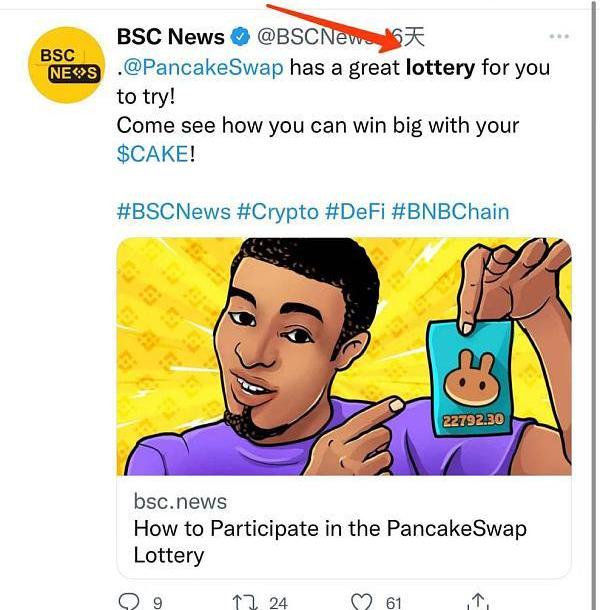This screenshot has height=610, width=600.
Task: Open the #BNBChain hashtag
Action: click(450, 212)
